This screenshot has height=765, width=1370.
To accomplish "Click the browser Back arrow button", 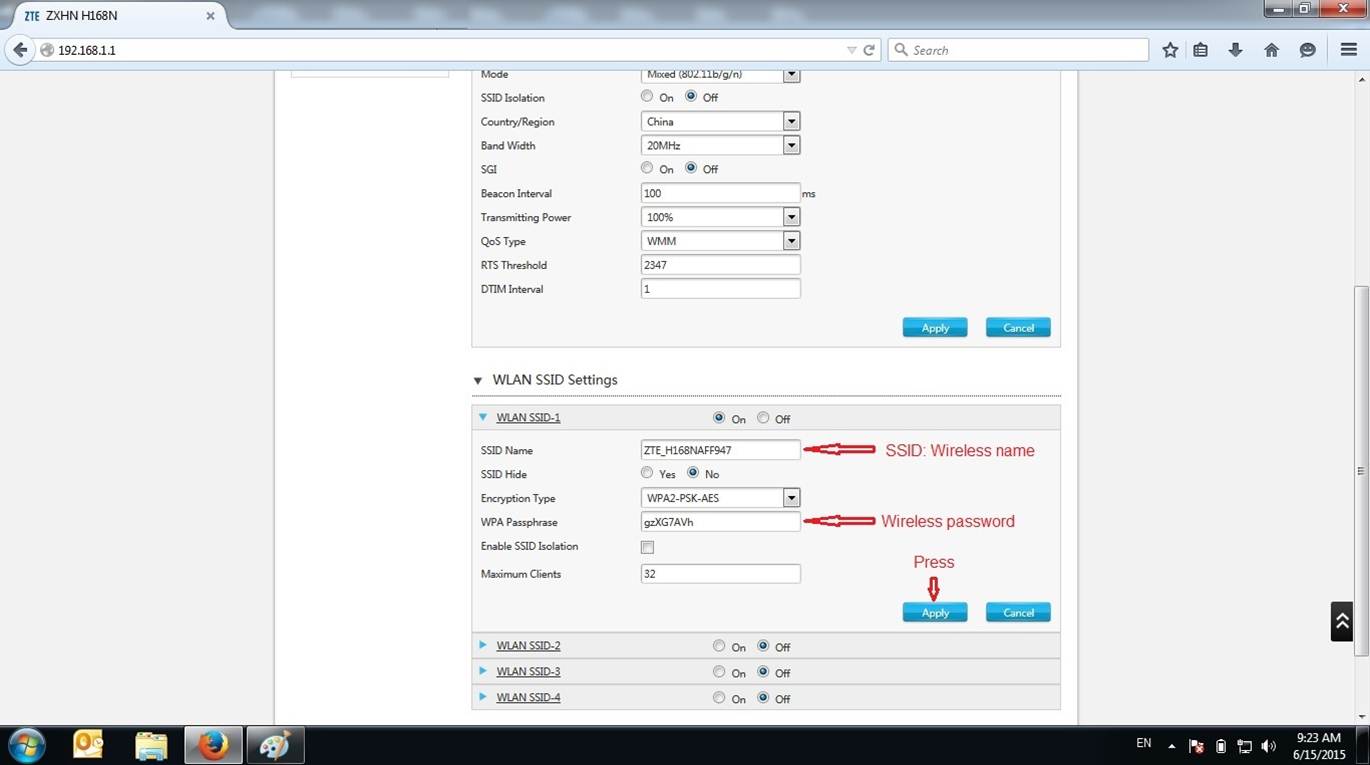I will pos(20,50).
